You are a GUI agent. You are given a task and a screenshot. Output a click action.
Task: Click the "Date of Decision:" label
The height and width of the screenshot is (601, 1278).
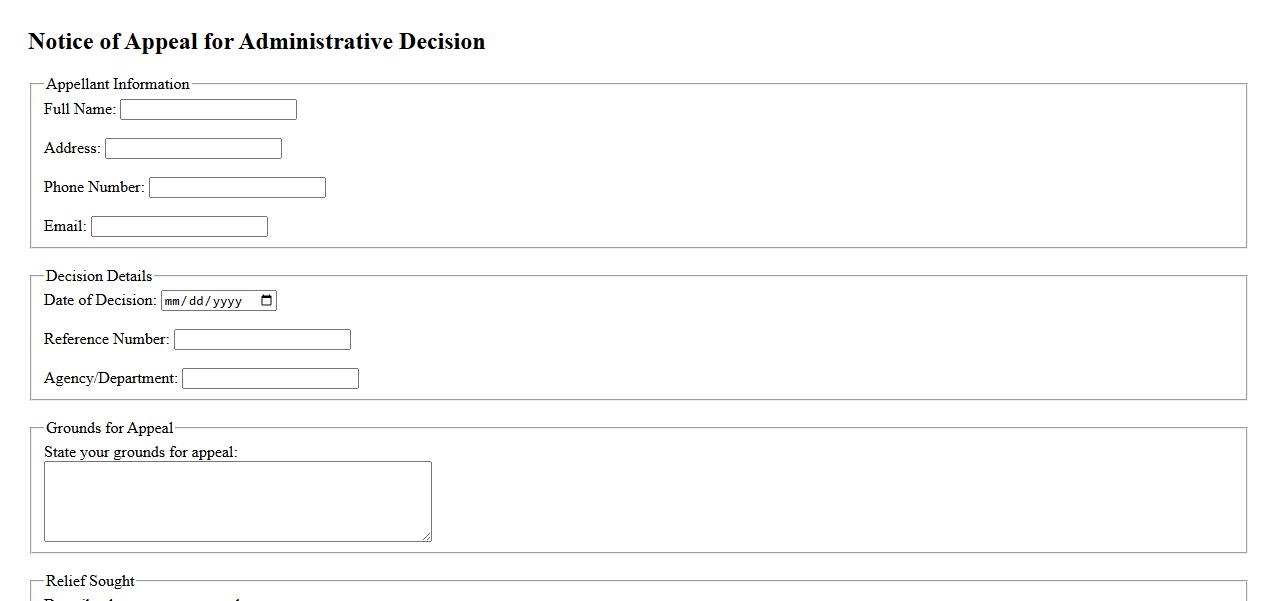point(100,300)
